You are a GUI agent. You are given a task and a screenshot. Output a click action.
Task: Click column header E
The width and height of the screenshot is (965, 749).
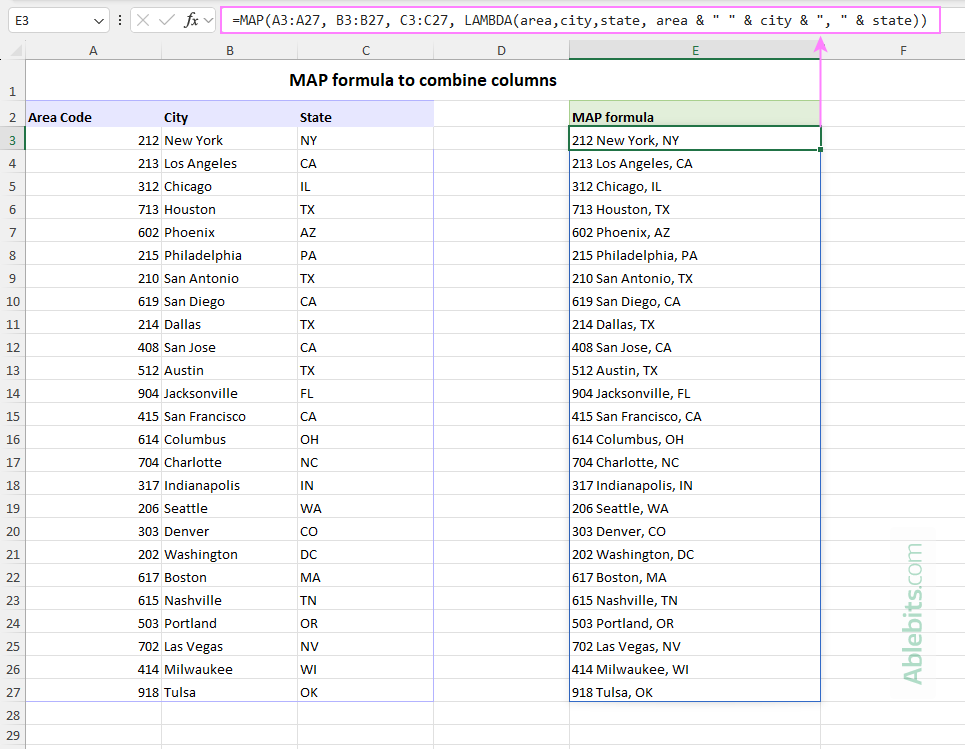(x=695, y=49)
